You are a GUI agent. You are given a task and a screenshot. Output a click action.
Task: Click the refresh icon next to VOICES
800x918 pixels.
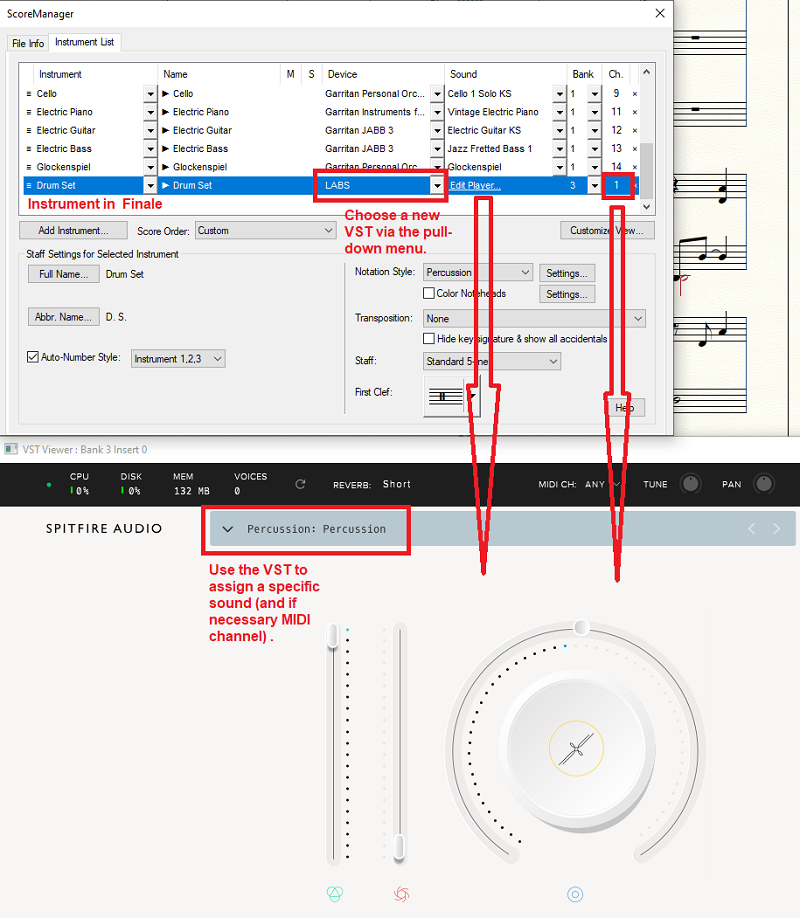tap(300, 484)
